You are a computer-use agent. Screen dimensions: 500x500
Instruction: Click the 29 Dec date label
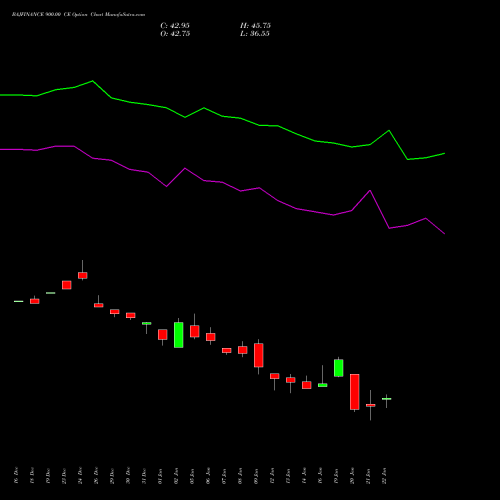tap(112, 476)
